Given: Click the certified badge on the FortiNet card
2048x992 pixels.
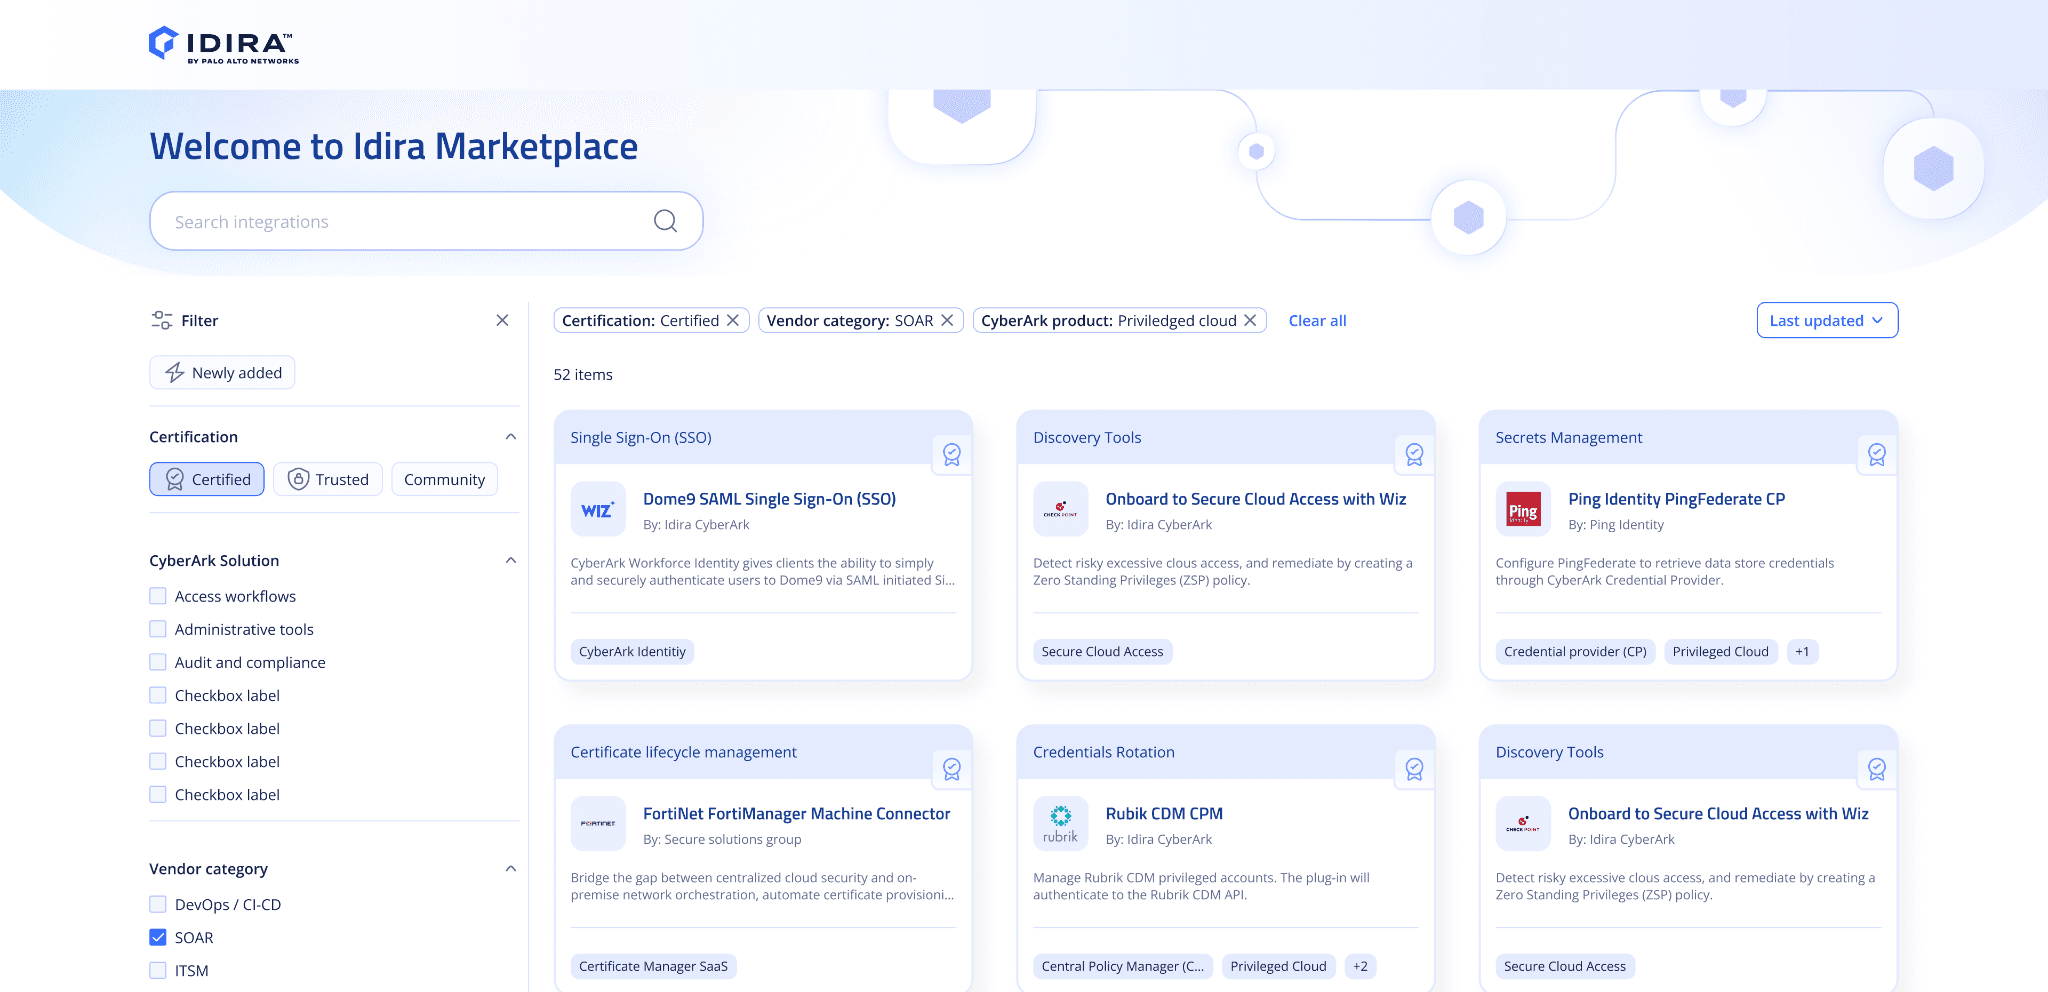Looking at the screenshot, I should click(x=952, y=769).
